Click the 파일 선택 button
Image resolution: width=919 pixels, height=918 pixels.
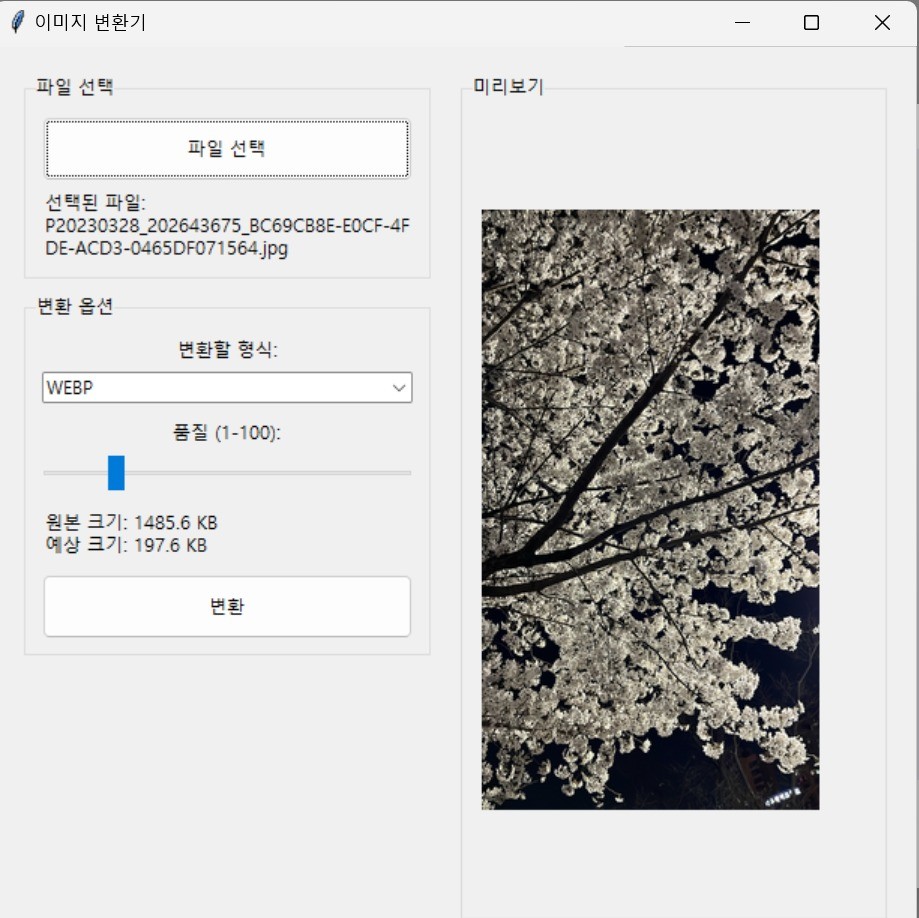(x=227, y=149)
